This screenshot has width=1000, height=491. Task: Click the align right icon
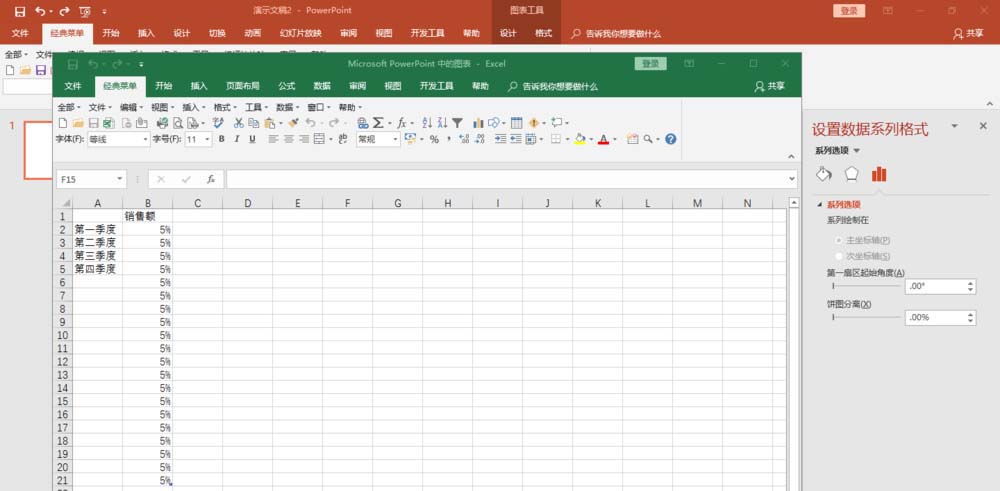[x=304, y=139]
